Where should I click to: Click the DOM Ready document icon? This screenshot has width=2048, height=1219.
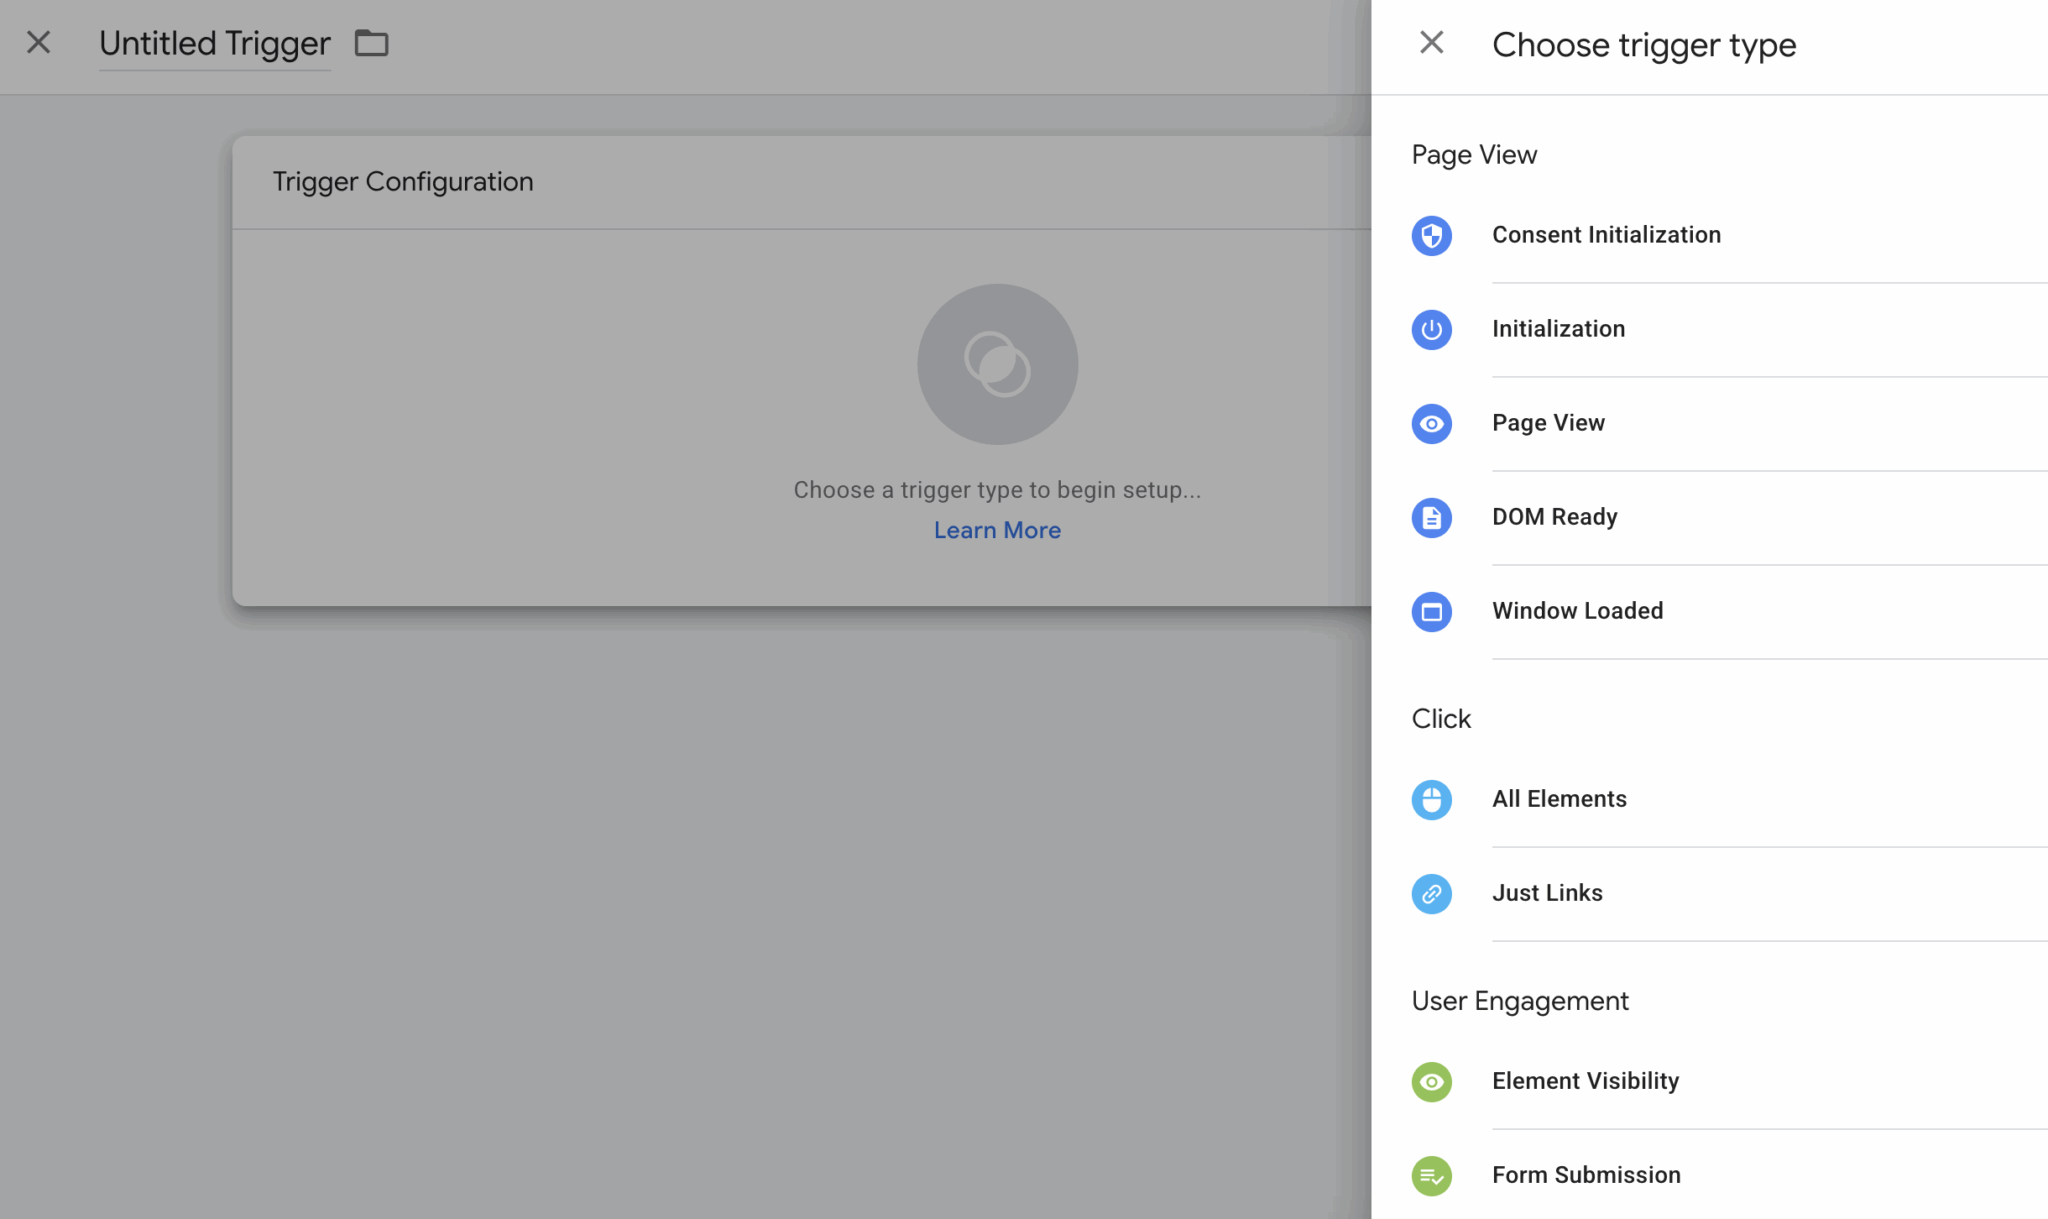point(1431,518)
